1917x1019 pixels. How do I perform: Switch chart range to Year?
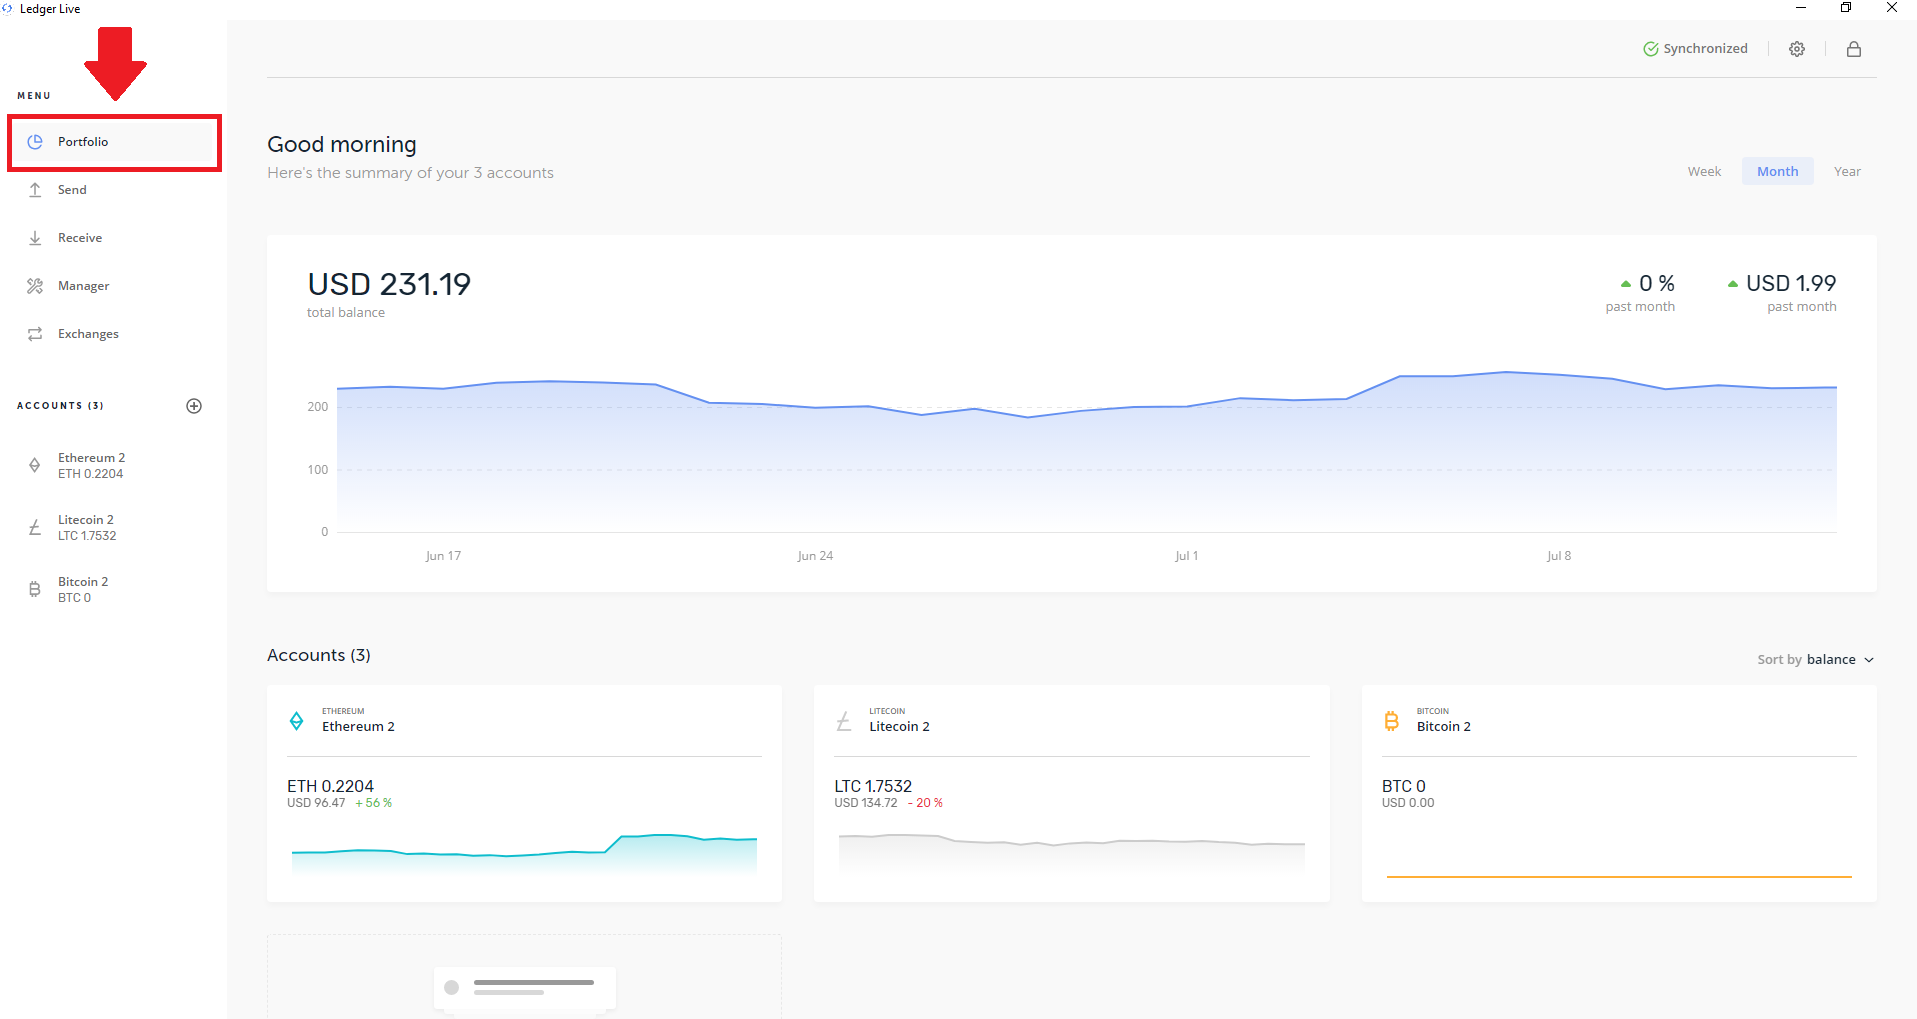pos(1847,172)
